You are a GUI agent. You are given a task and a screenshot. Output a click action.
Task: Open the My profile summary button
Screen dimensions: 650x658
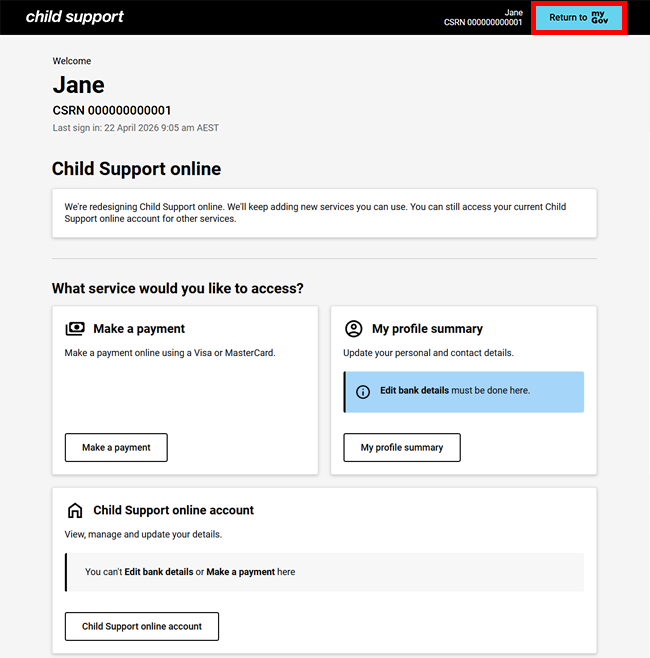pos(402,447)
